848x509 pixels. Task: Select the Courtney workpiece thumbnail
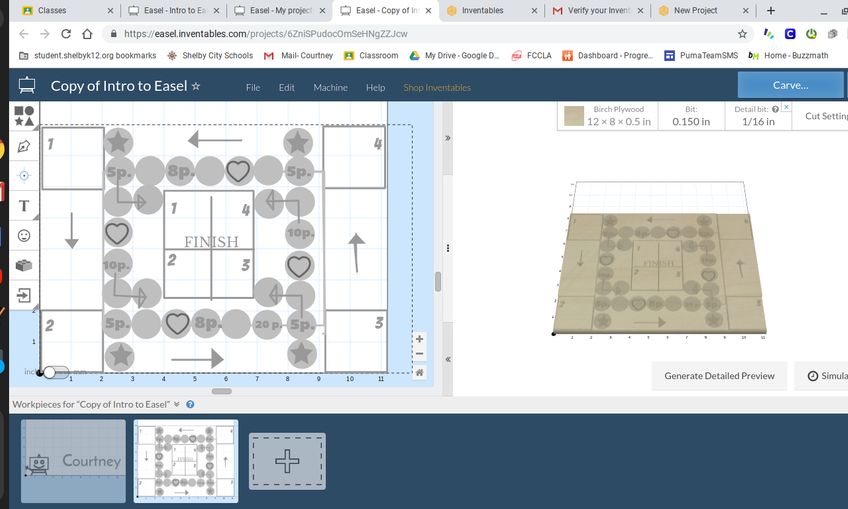click(x=74, y=460)
